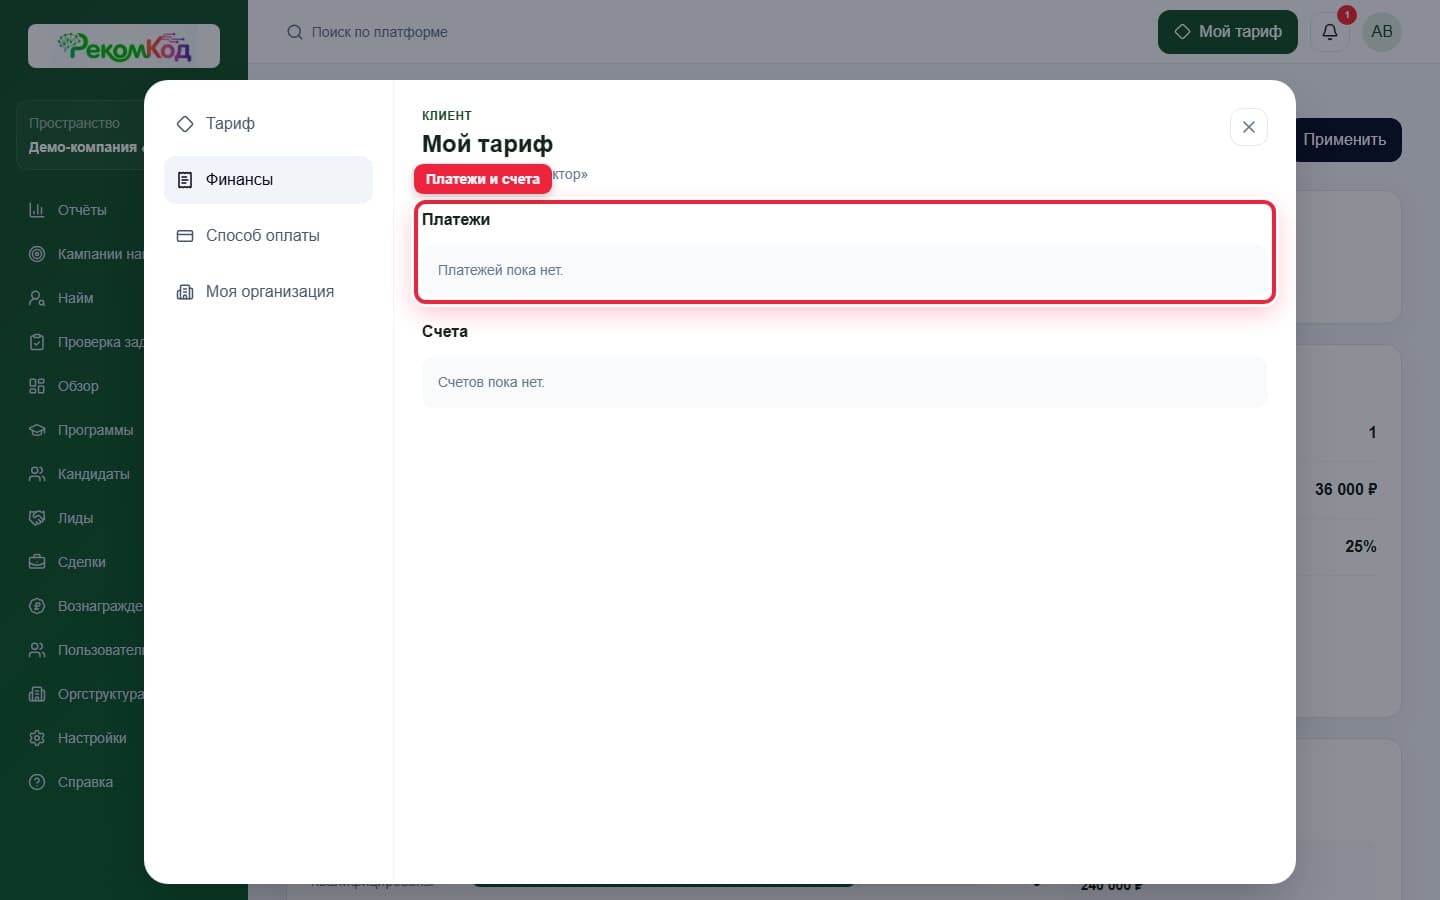Click the text Счетов пока нет.

click(491, 382)
